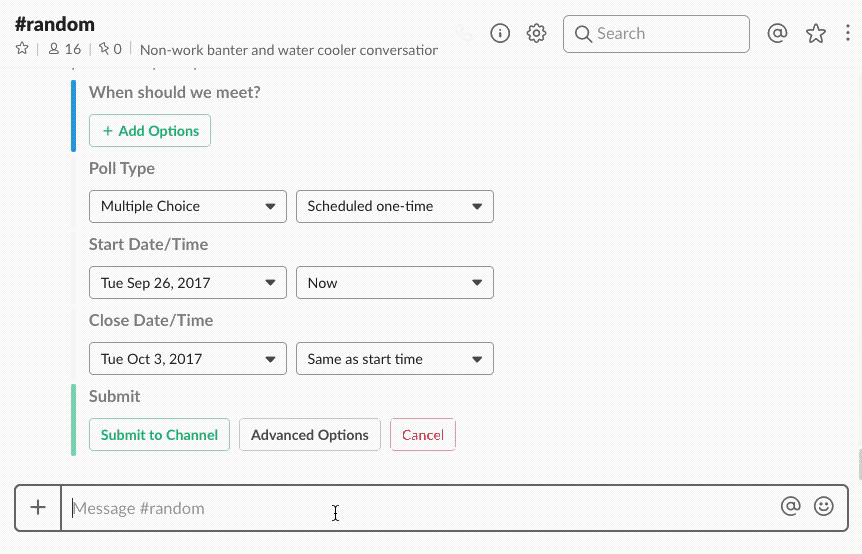Click the plus attach button beside message box

click(38, 508)
